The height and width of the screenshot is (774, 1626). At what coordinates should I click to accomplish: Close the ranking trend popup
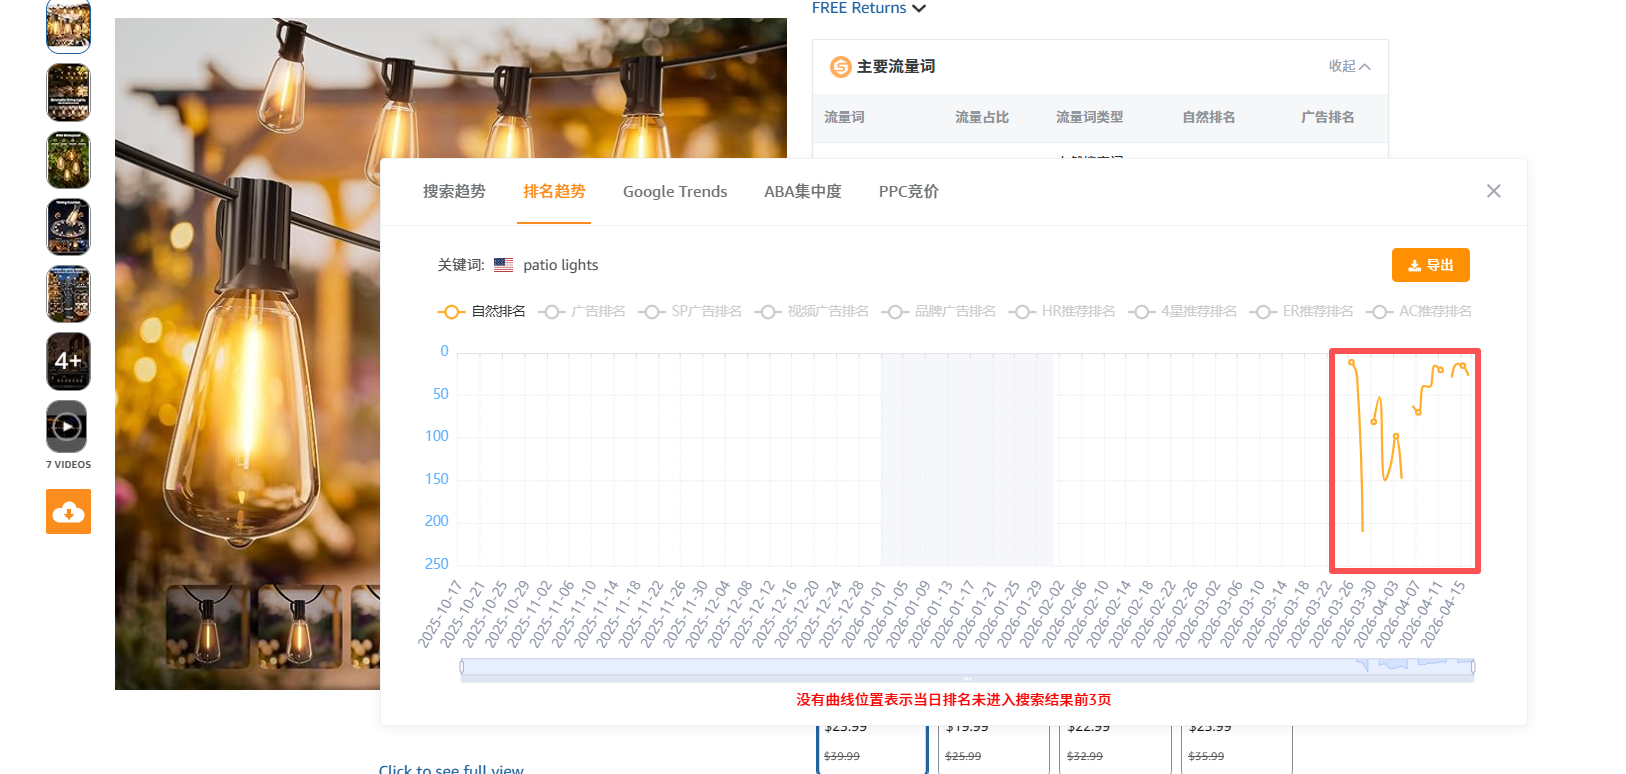1493,191
